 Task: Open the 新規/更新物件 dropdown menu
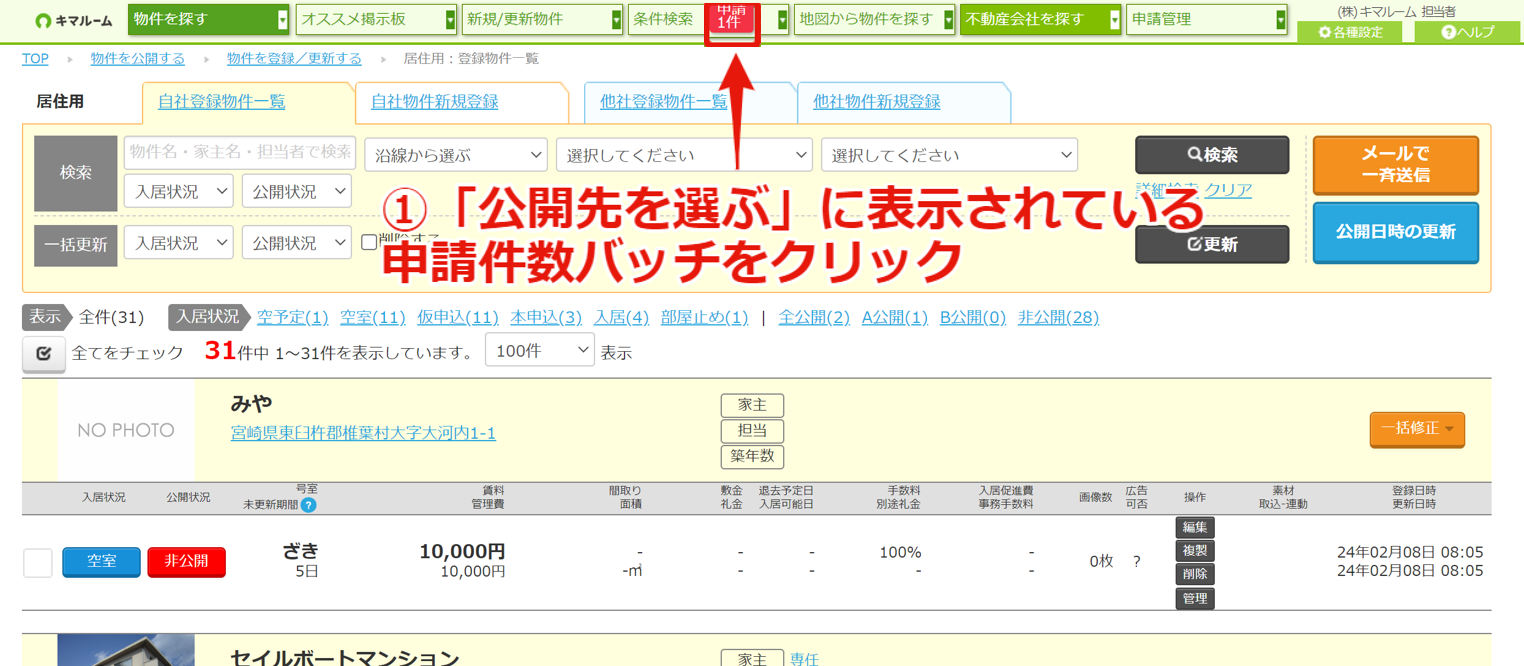pyautogui.click(x=542, y=19)
